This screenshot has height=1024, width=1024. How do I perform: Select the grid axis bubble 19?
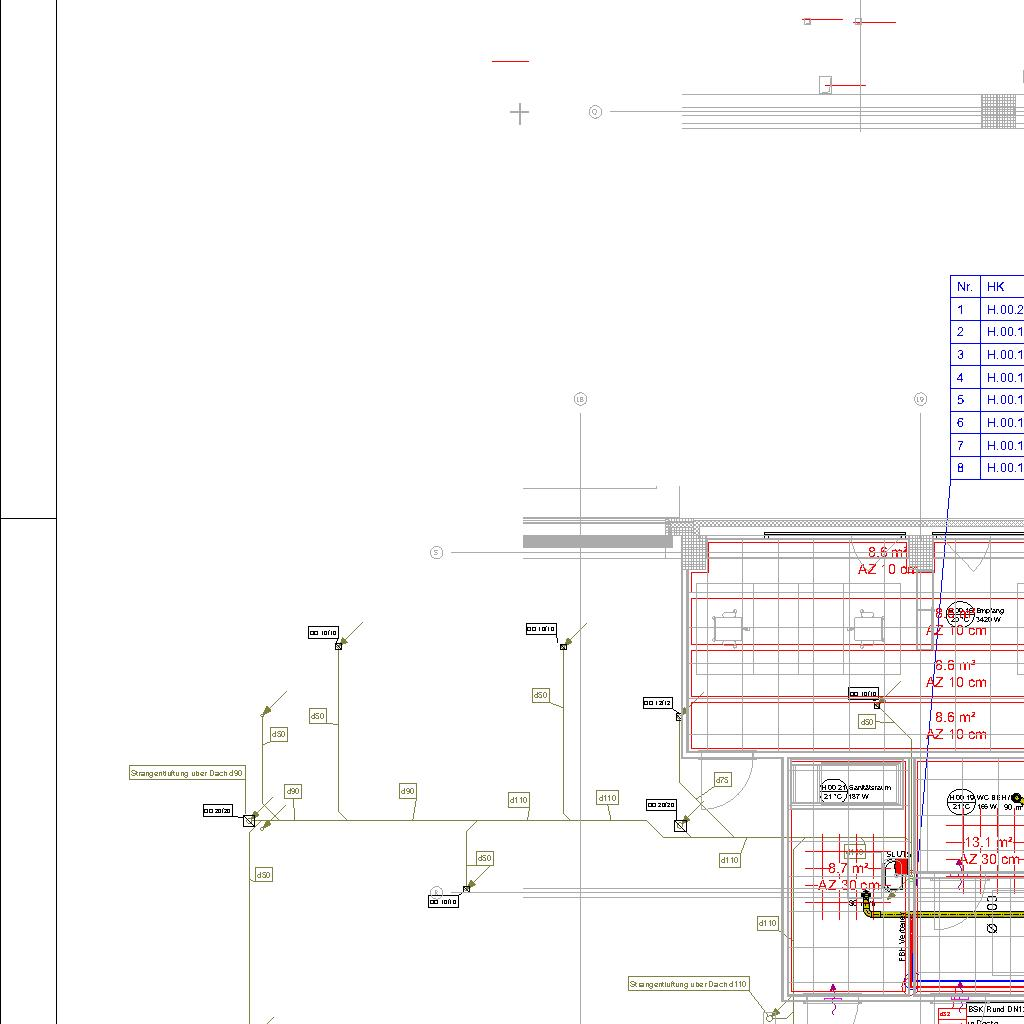click(920, 399)
